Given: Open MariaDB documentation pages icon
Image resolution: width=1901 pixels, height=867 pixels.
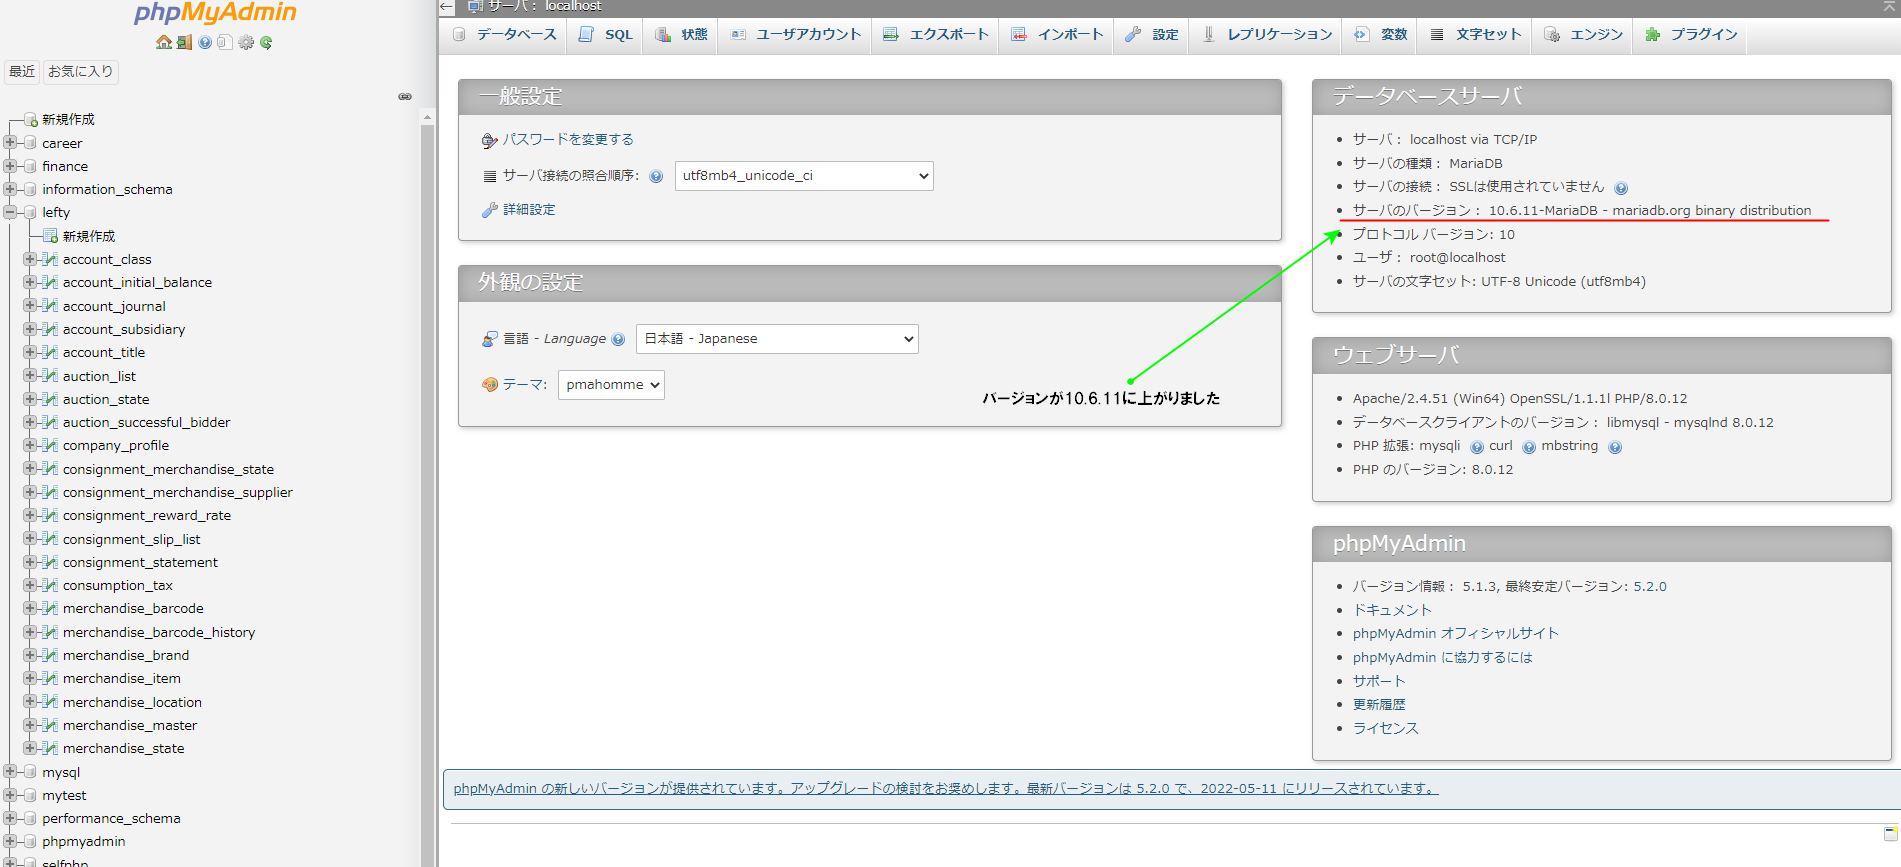Looking at the screenshot, I should 225,42.
